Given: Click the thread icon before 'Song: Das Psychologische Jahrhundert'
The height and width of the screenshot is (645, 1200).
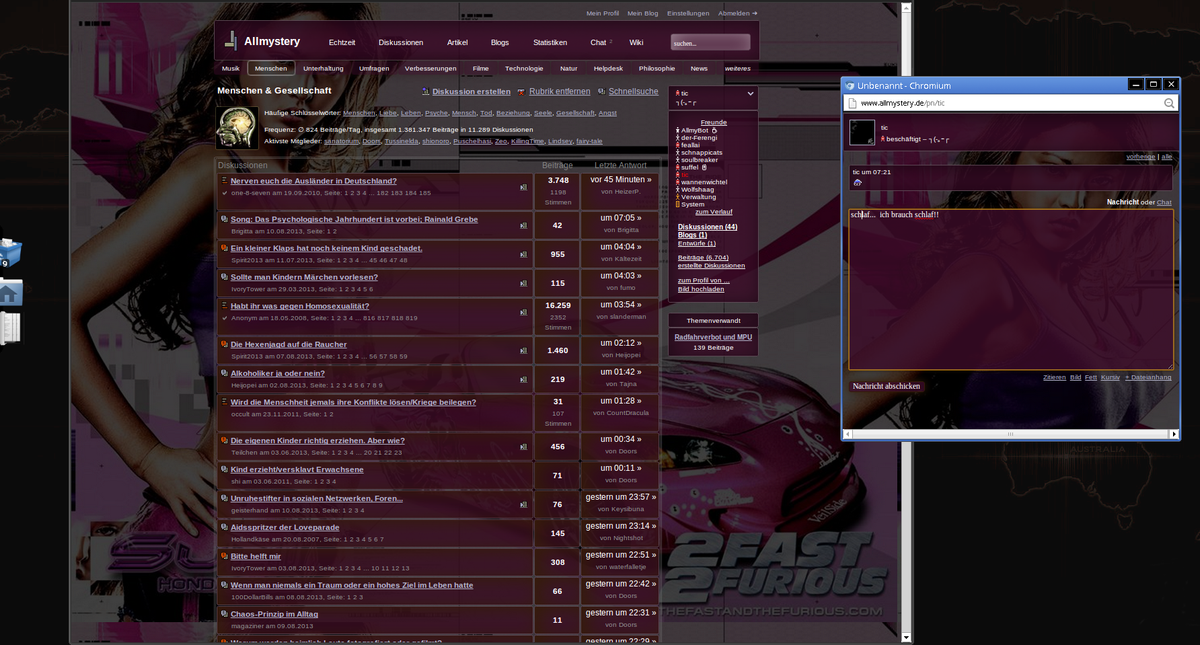Looking at the screenshot, I should click(x=224, y=219).
